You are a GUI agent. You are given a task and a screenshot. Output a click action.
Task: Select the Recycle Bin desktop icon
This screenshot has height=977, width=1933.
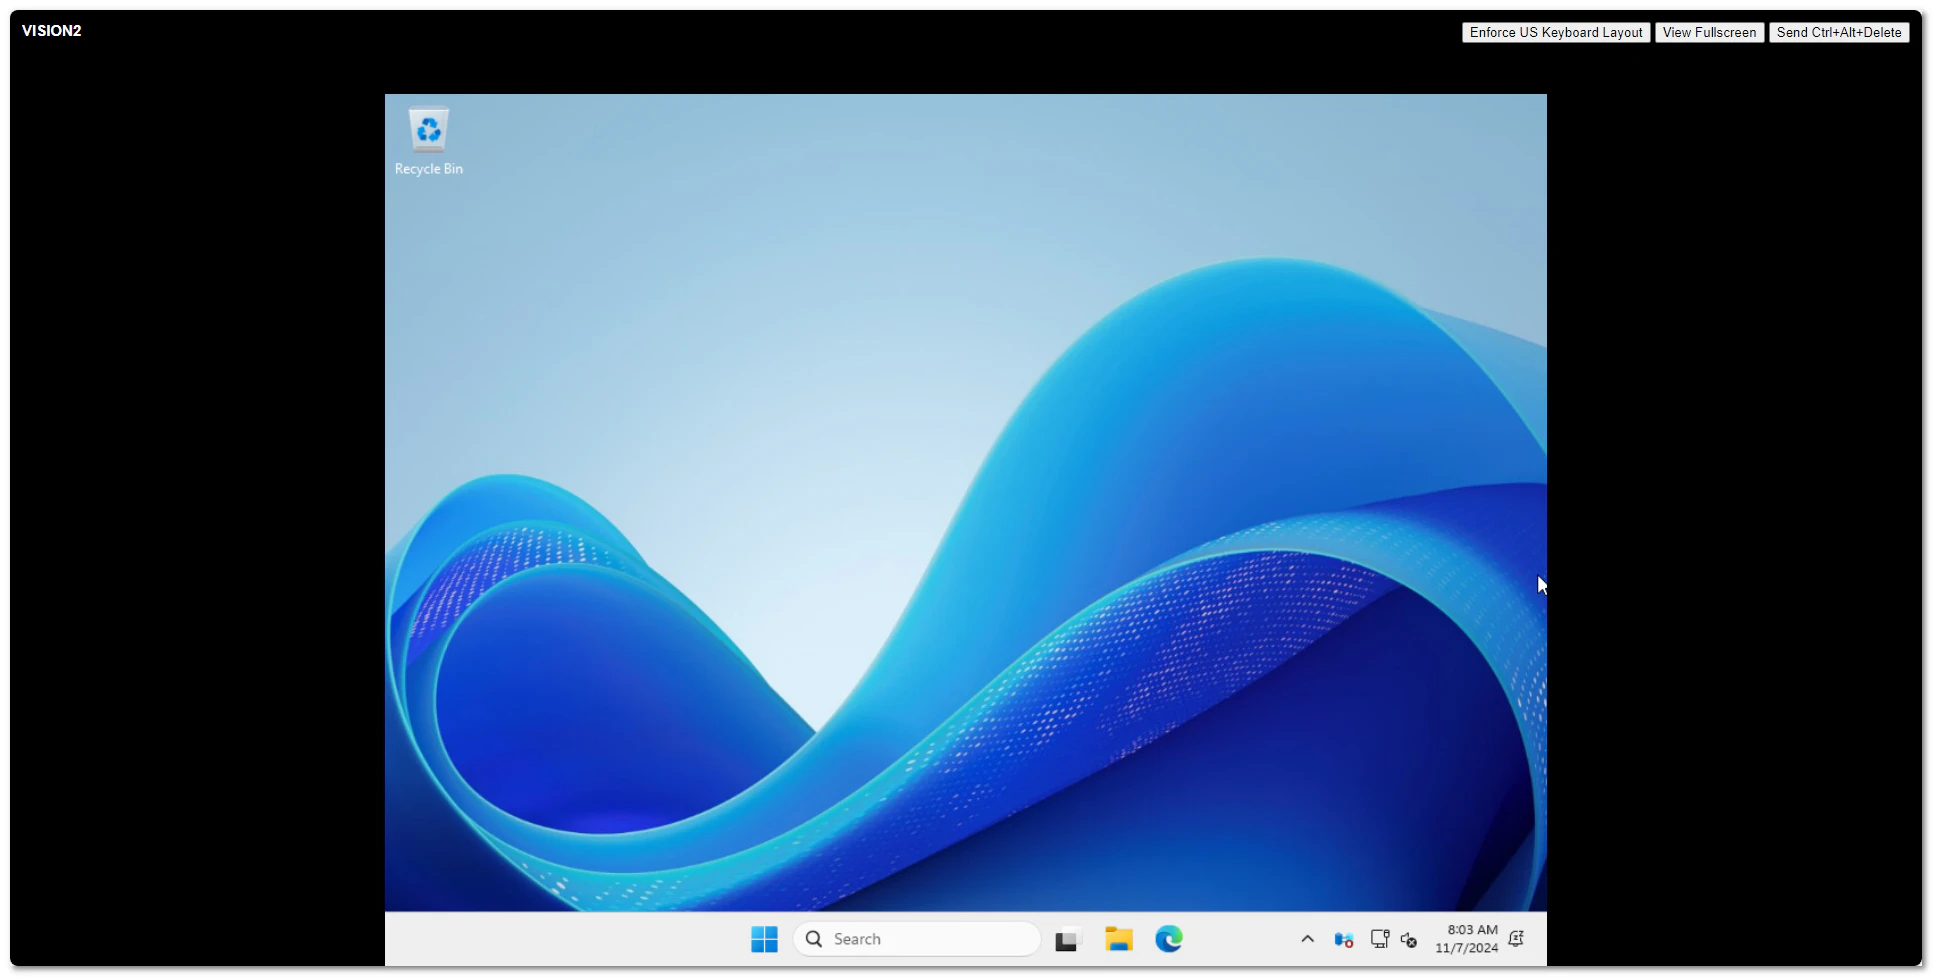[429, 142]
